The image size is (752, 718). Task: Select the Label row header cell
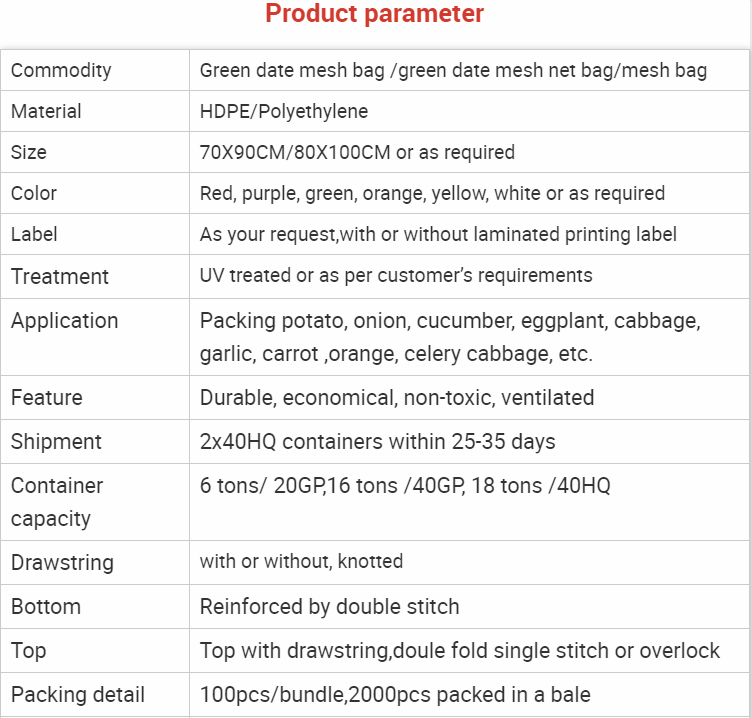tap(34, 234)
